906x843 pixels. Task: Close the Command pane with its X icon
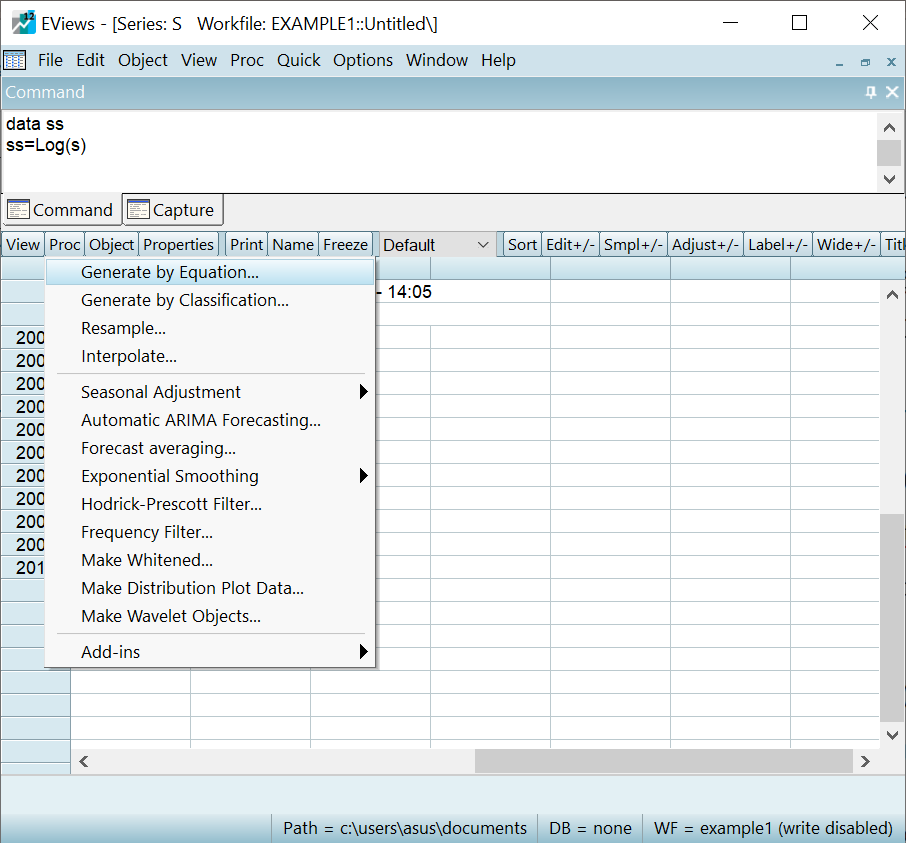click(x=892, y=92)
